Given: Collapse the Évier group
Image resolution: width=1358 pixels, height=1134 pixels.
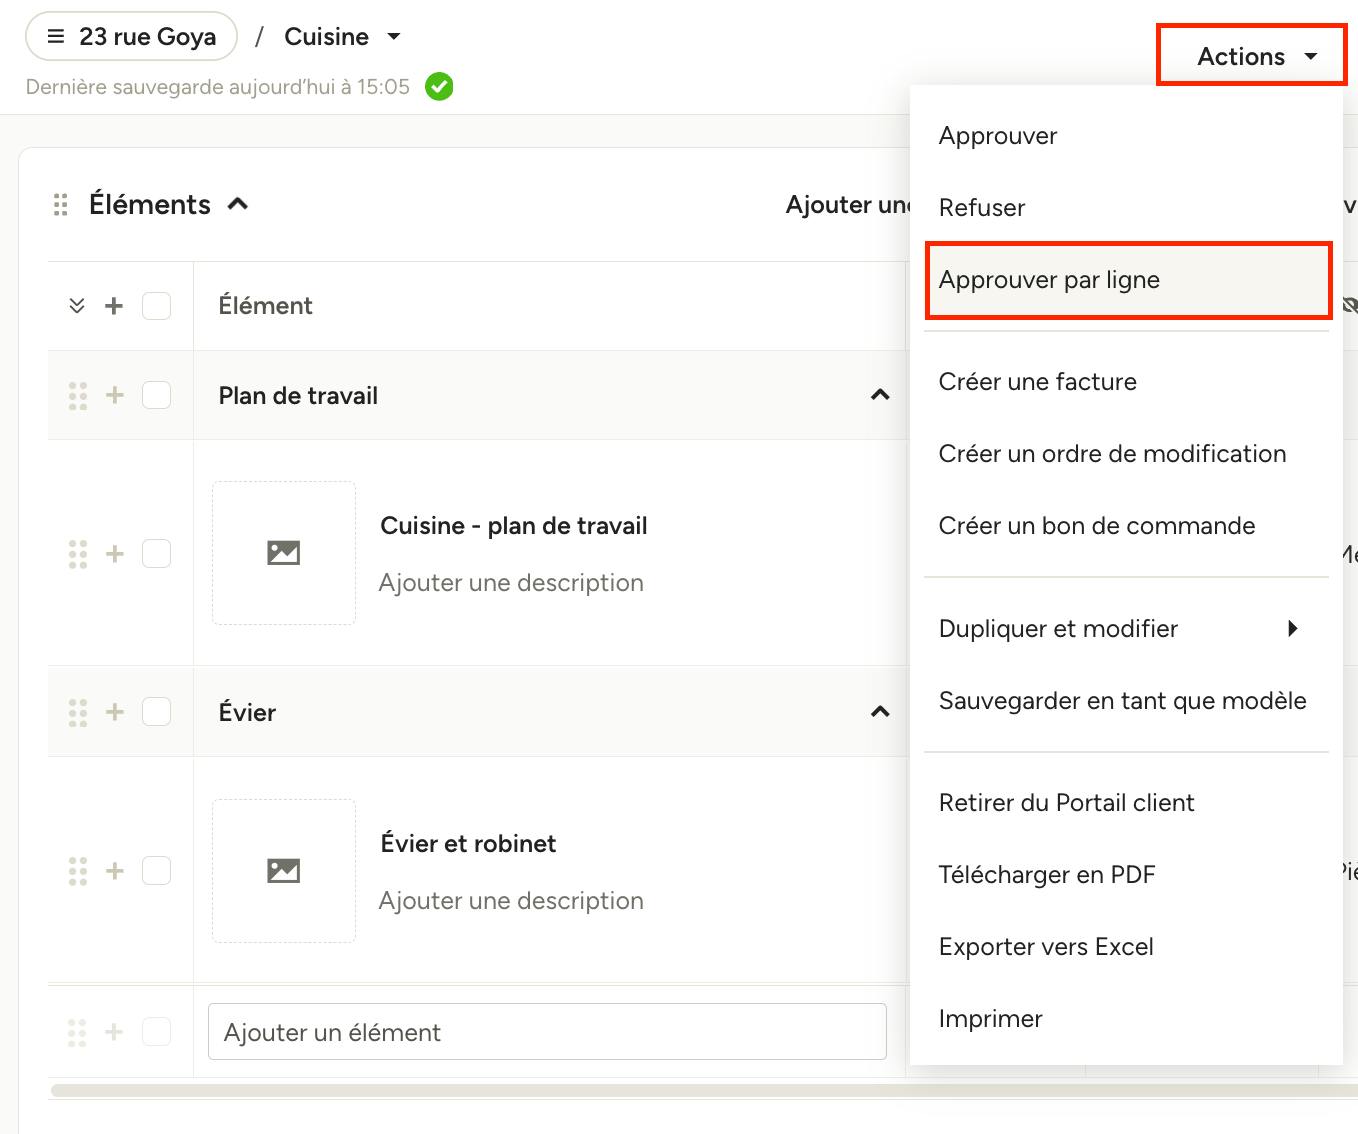Looking at the screenshot, I should [880, 712].
